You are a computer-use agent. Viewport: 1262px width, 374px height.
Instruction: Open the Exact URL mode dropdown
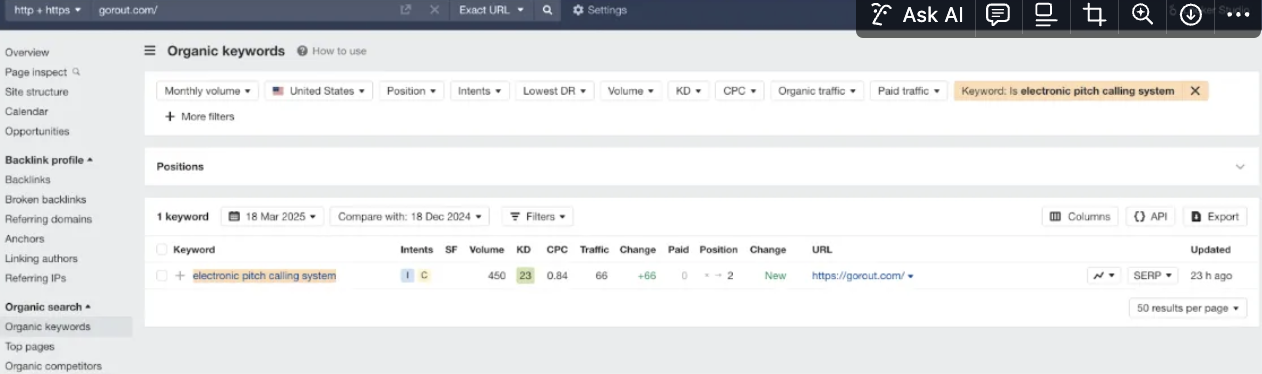491,10
